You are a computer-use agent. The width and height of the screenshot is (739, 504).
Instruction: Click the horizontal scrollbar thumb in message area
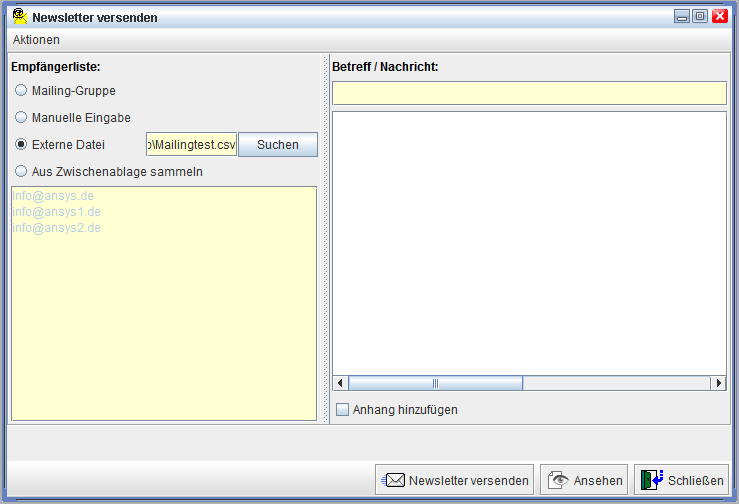tap(435, 383)
